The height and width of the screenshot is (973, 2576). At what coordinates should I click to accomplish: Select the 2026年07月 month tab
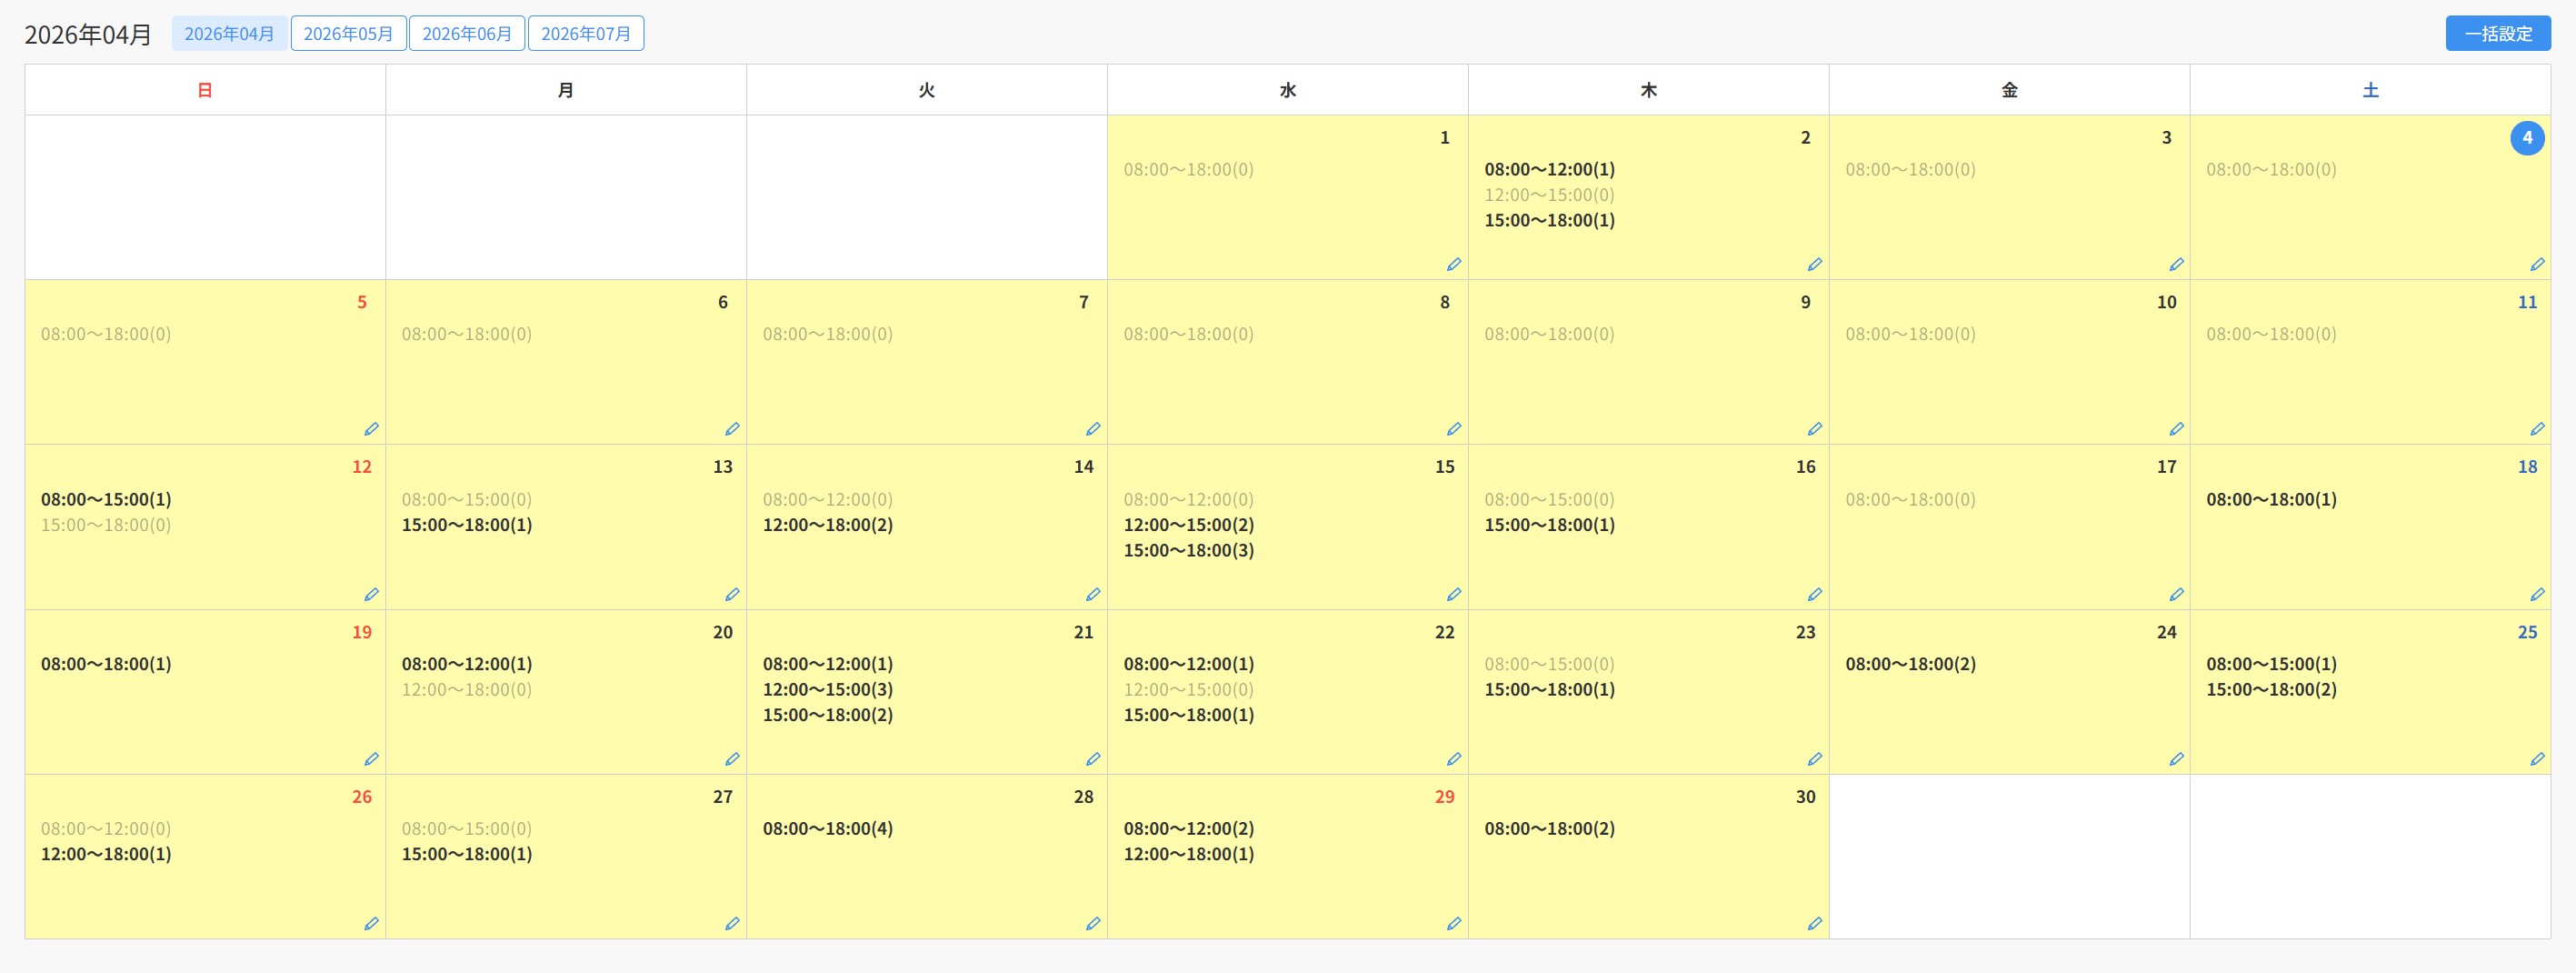[x=585, y=34]
